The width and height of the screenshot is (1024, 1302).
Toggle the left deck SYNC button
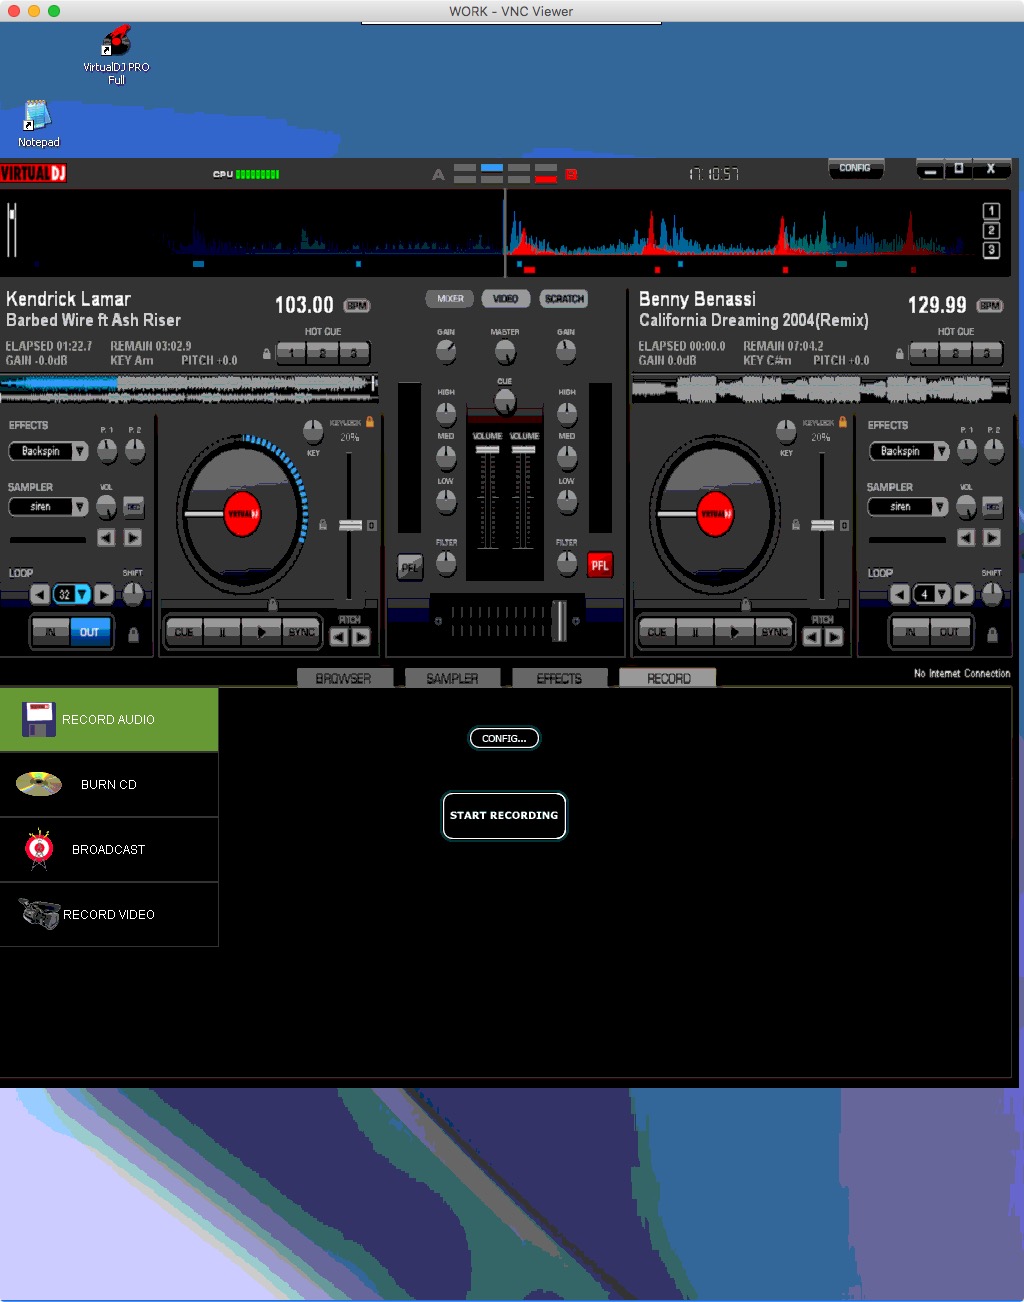pyautogui.click(x=301, y=632)
